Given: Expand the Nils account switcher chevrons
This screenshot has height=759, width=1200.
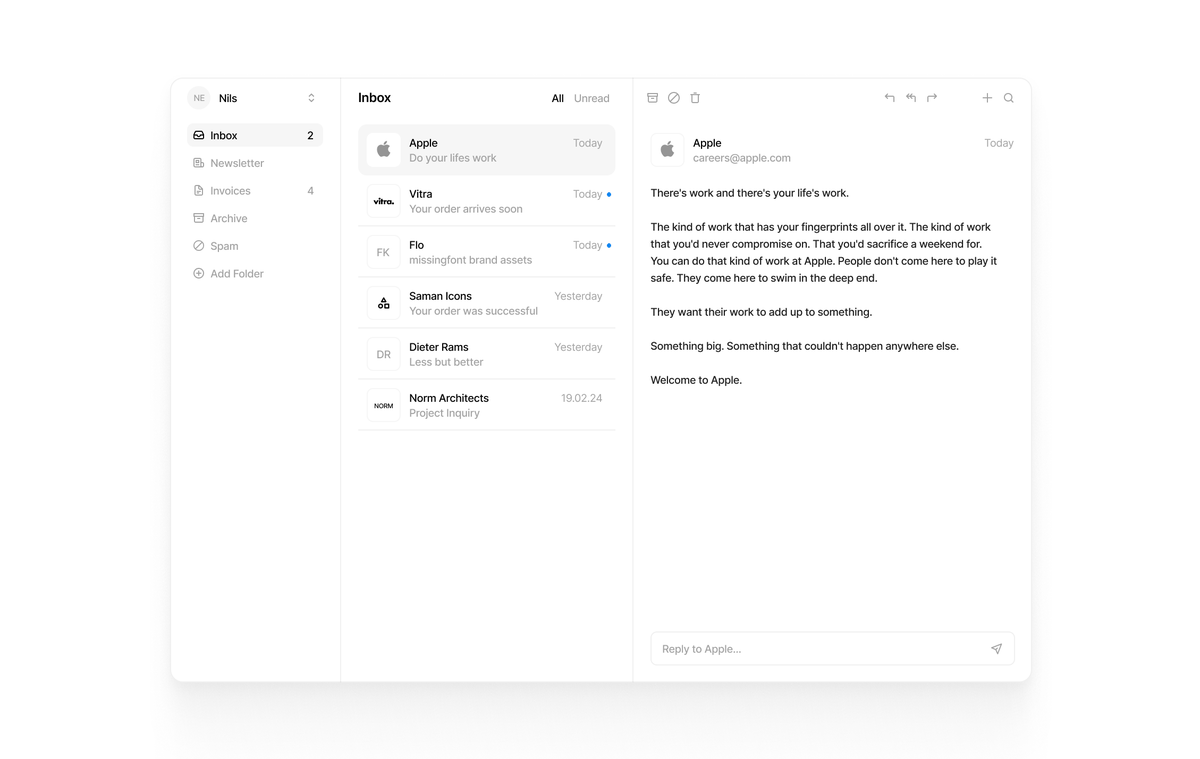Looking at the screenshot, I should pos(311,98).
